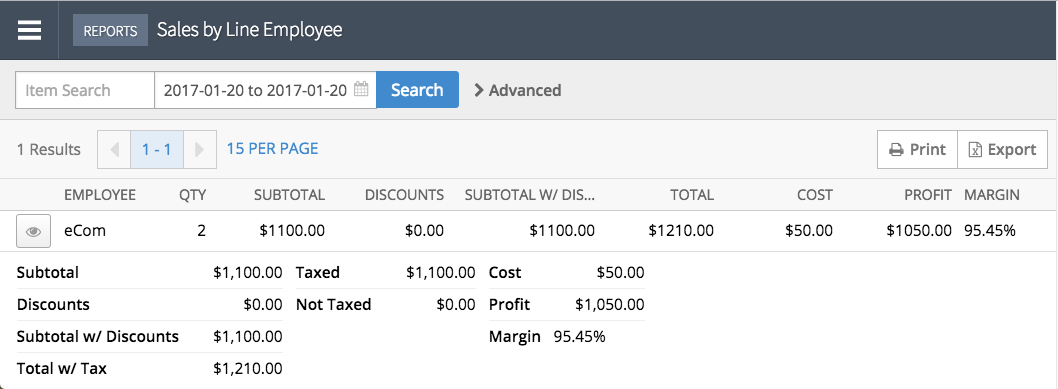
Task: Go to previous results page arrow
Action: 115,149
